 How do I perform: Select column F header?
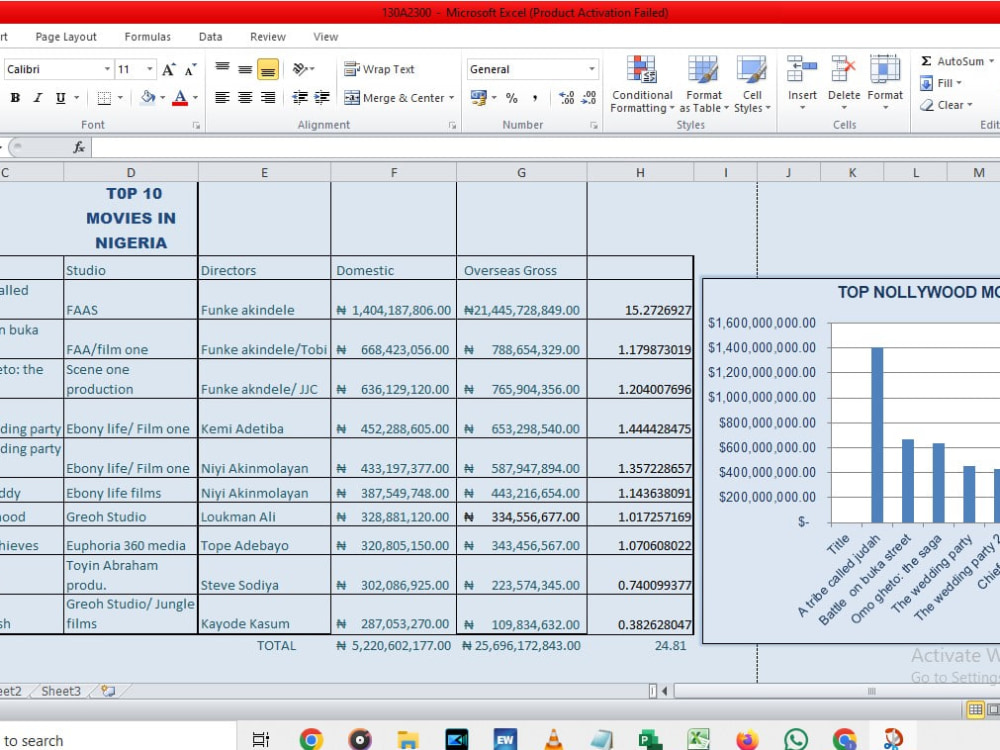click(393, 173)
